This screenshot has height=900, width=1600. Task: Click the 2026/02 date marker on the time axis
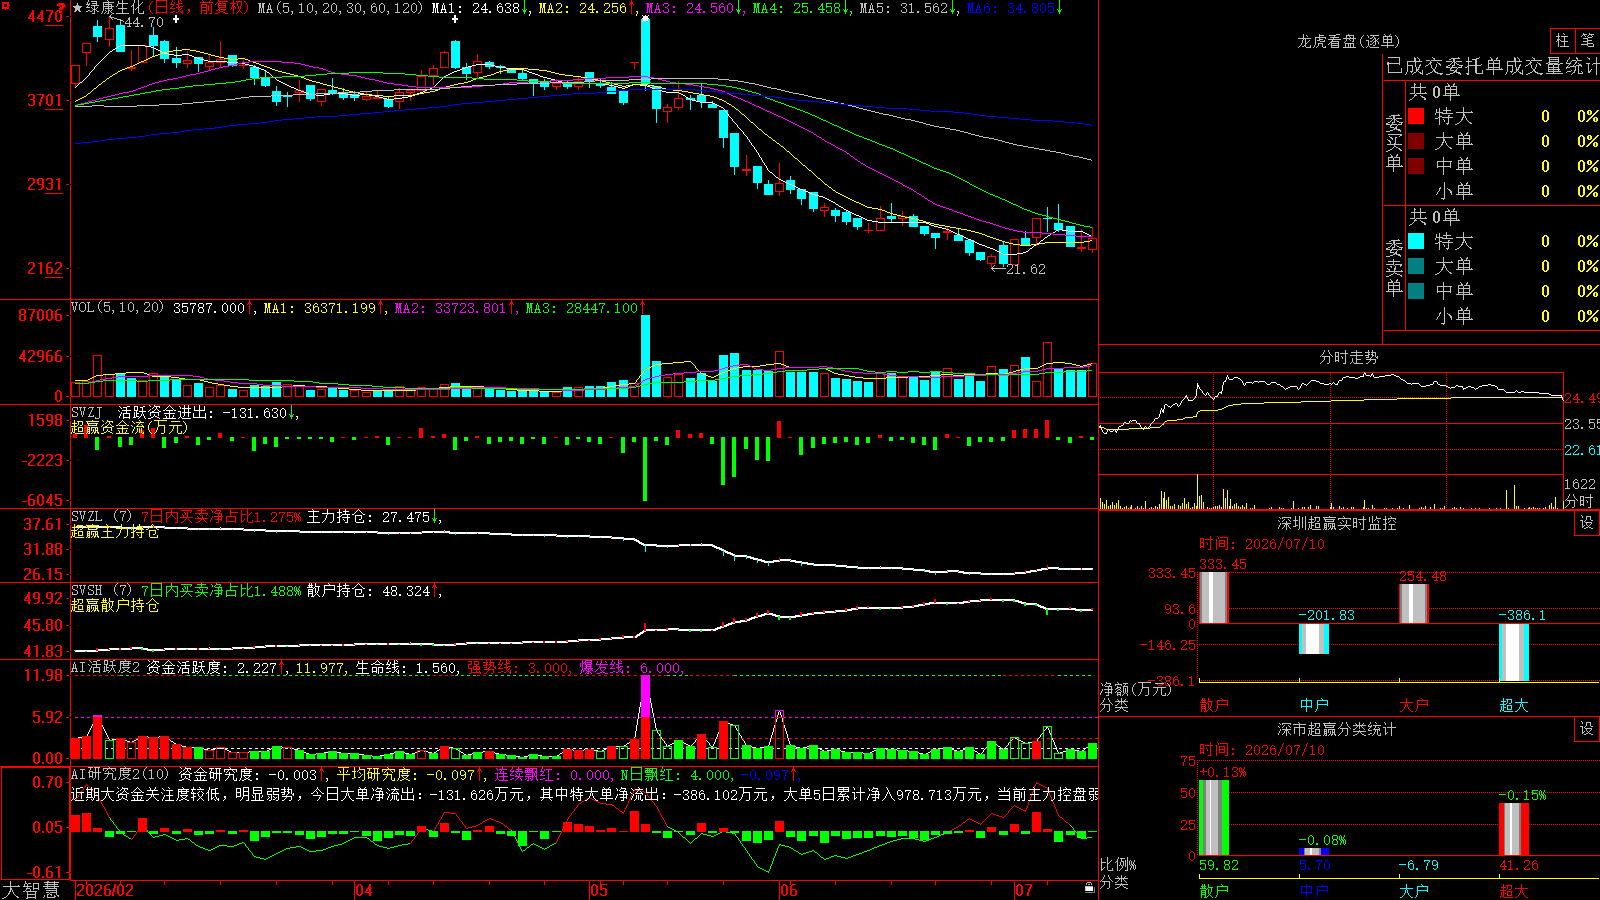tap(105, 890)
